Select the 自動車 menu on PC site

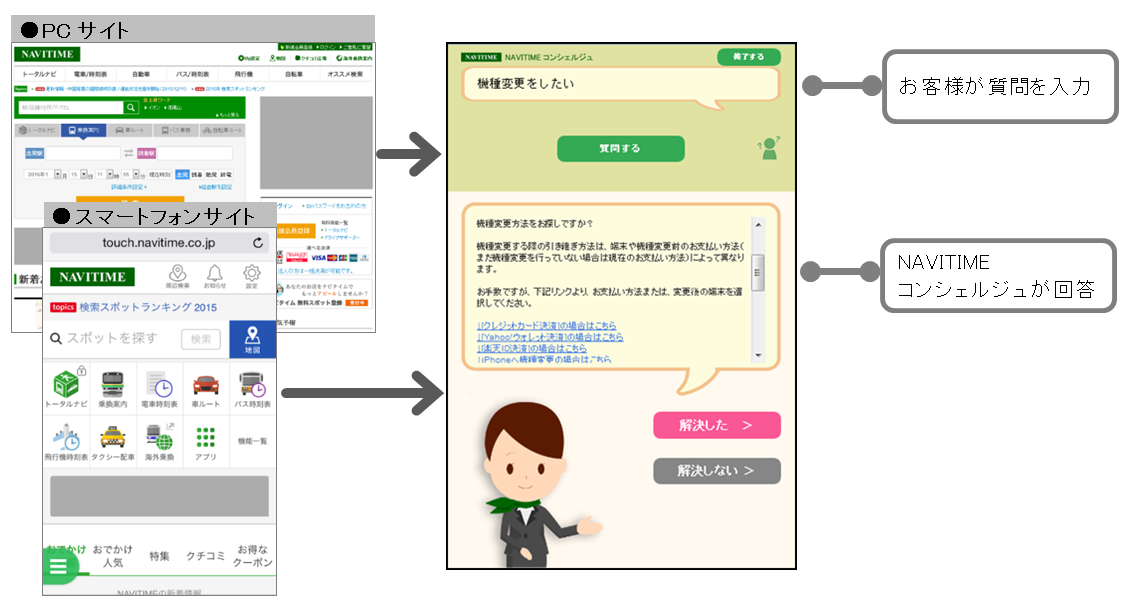click(x=141, y=74)
